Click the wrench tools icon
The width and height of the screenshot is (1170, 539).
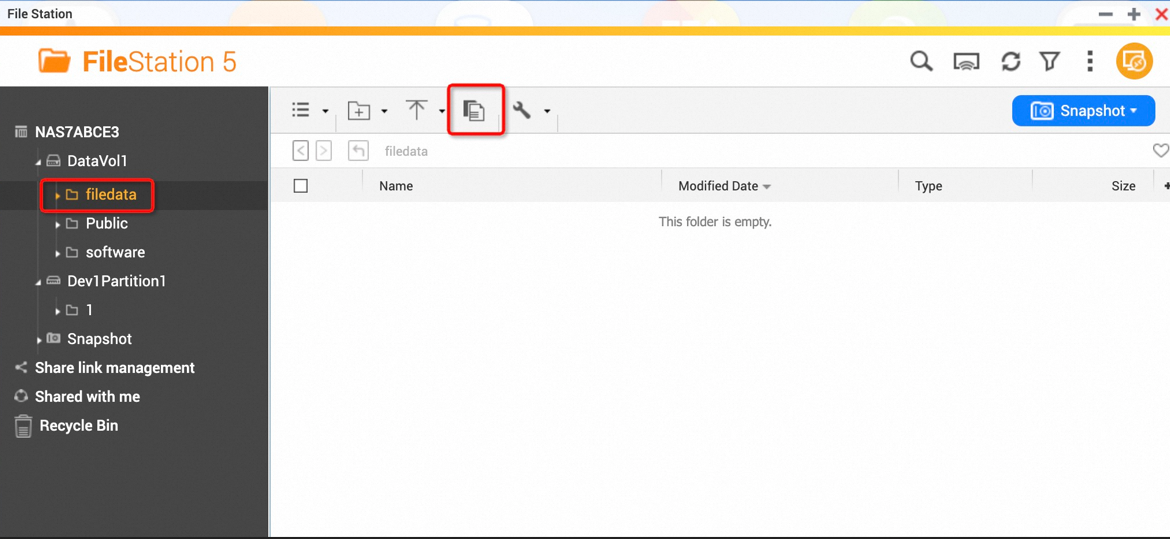(x=522, y=110)
